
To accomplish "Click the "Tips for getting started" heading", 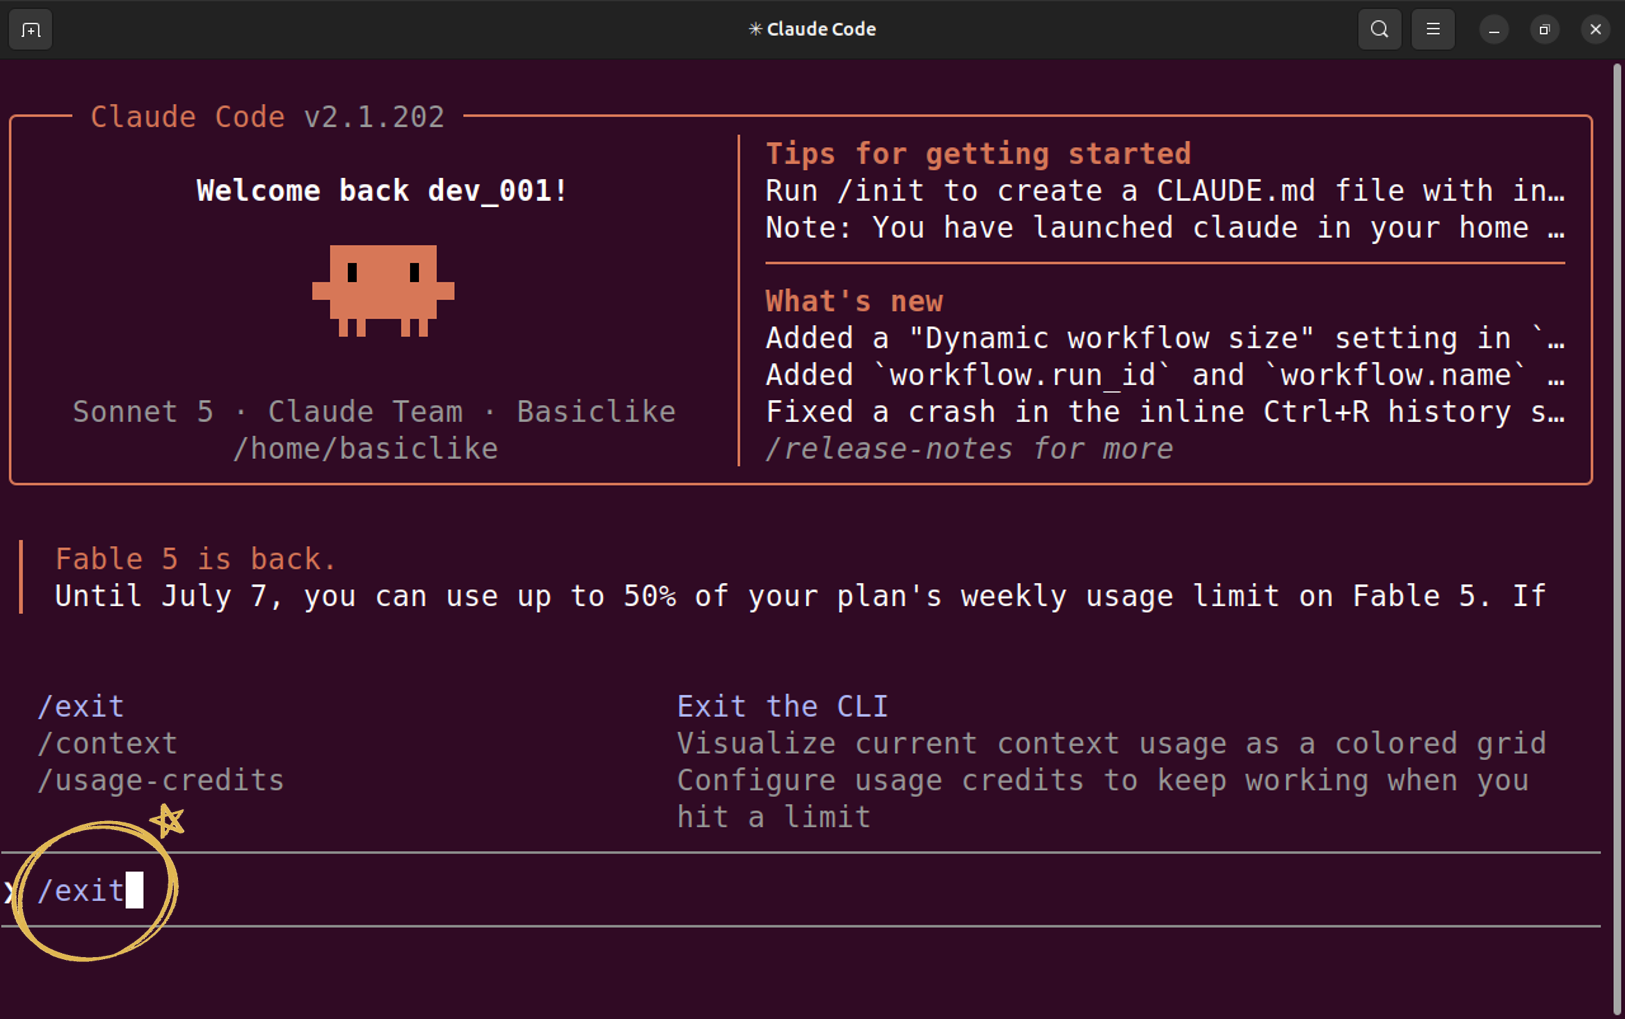I will tap(978, 153).
